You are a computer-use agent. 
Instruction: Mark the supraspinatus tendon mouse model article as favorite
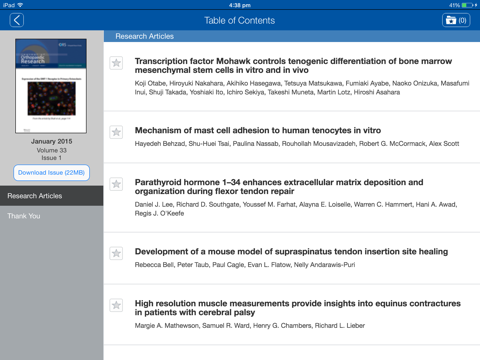coord(116,253)
